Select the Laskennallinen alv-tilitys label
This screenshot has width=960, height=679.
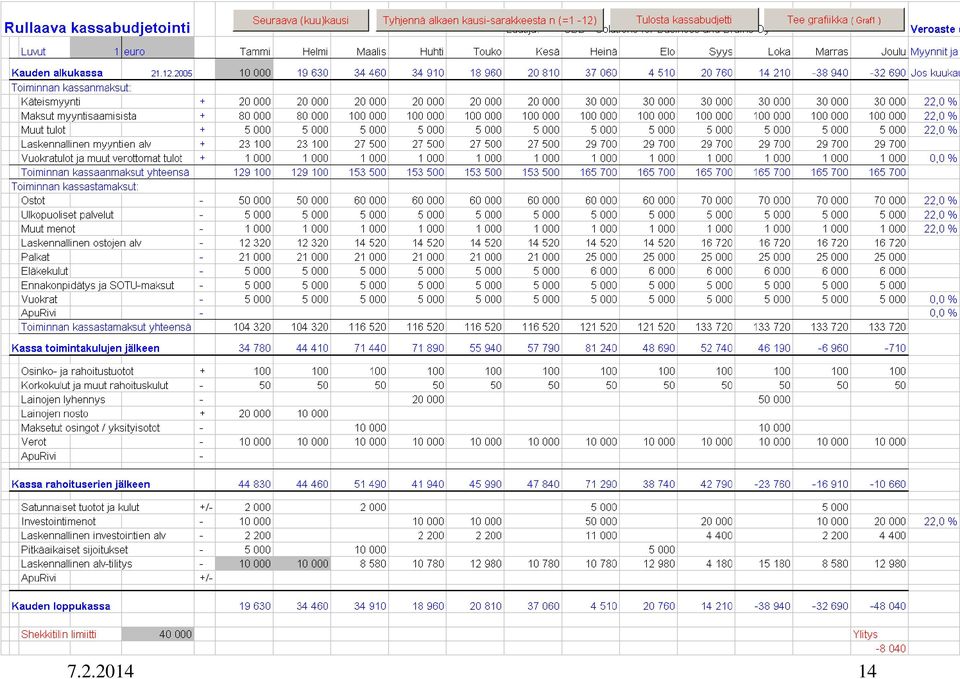[77, 563]
